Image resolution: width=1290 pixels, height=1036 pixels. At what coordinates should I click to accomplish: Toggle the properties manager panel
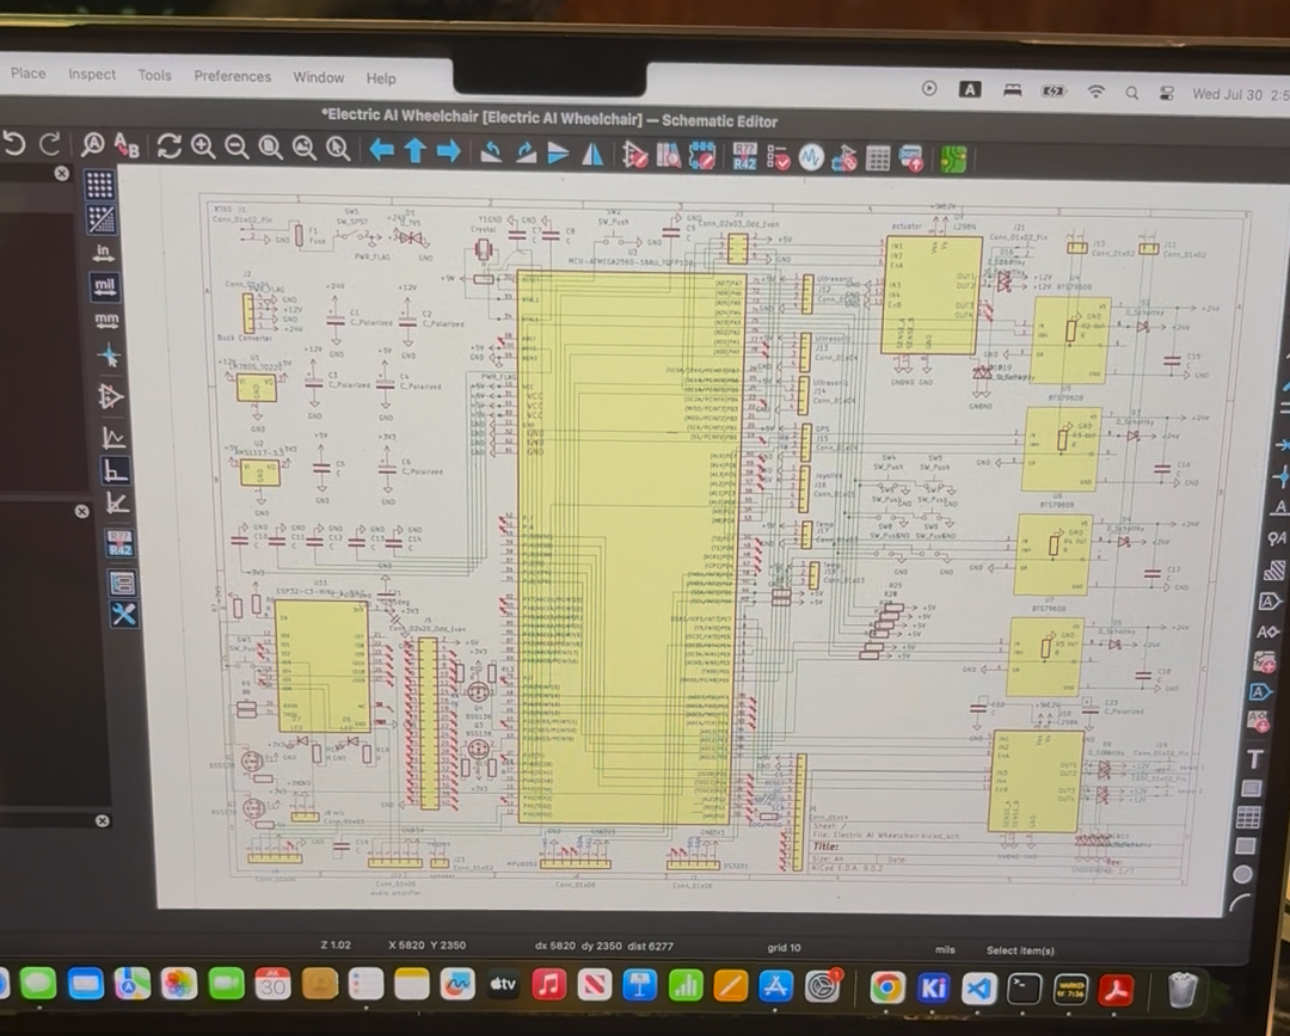pos(124,614)
